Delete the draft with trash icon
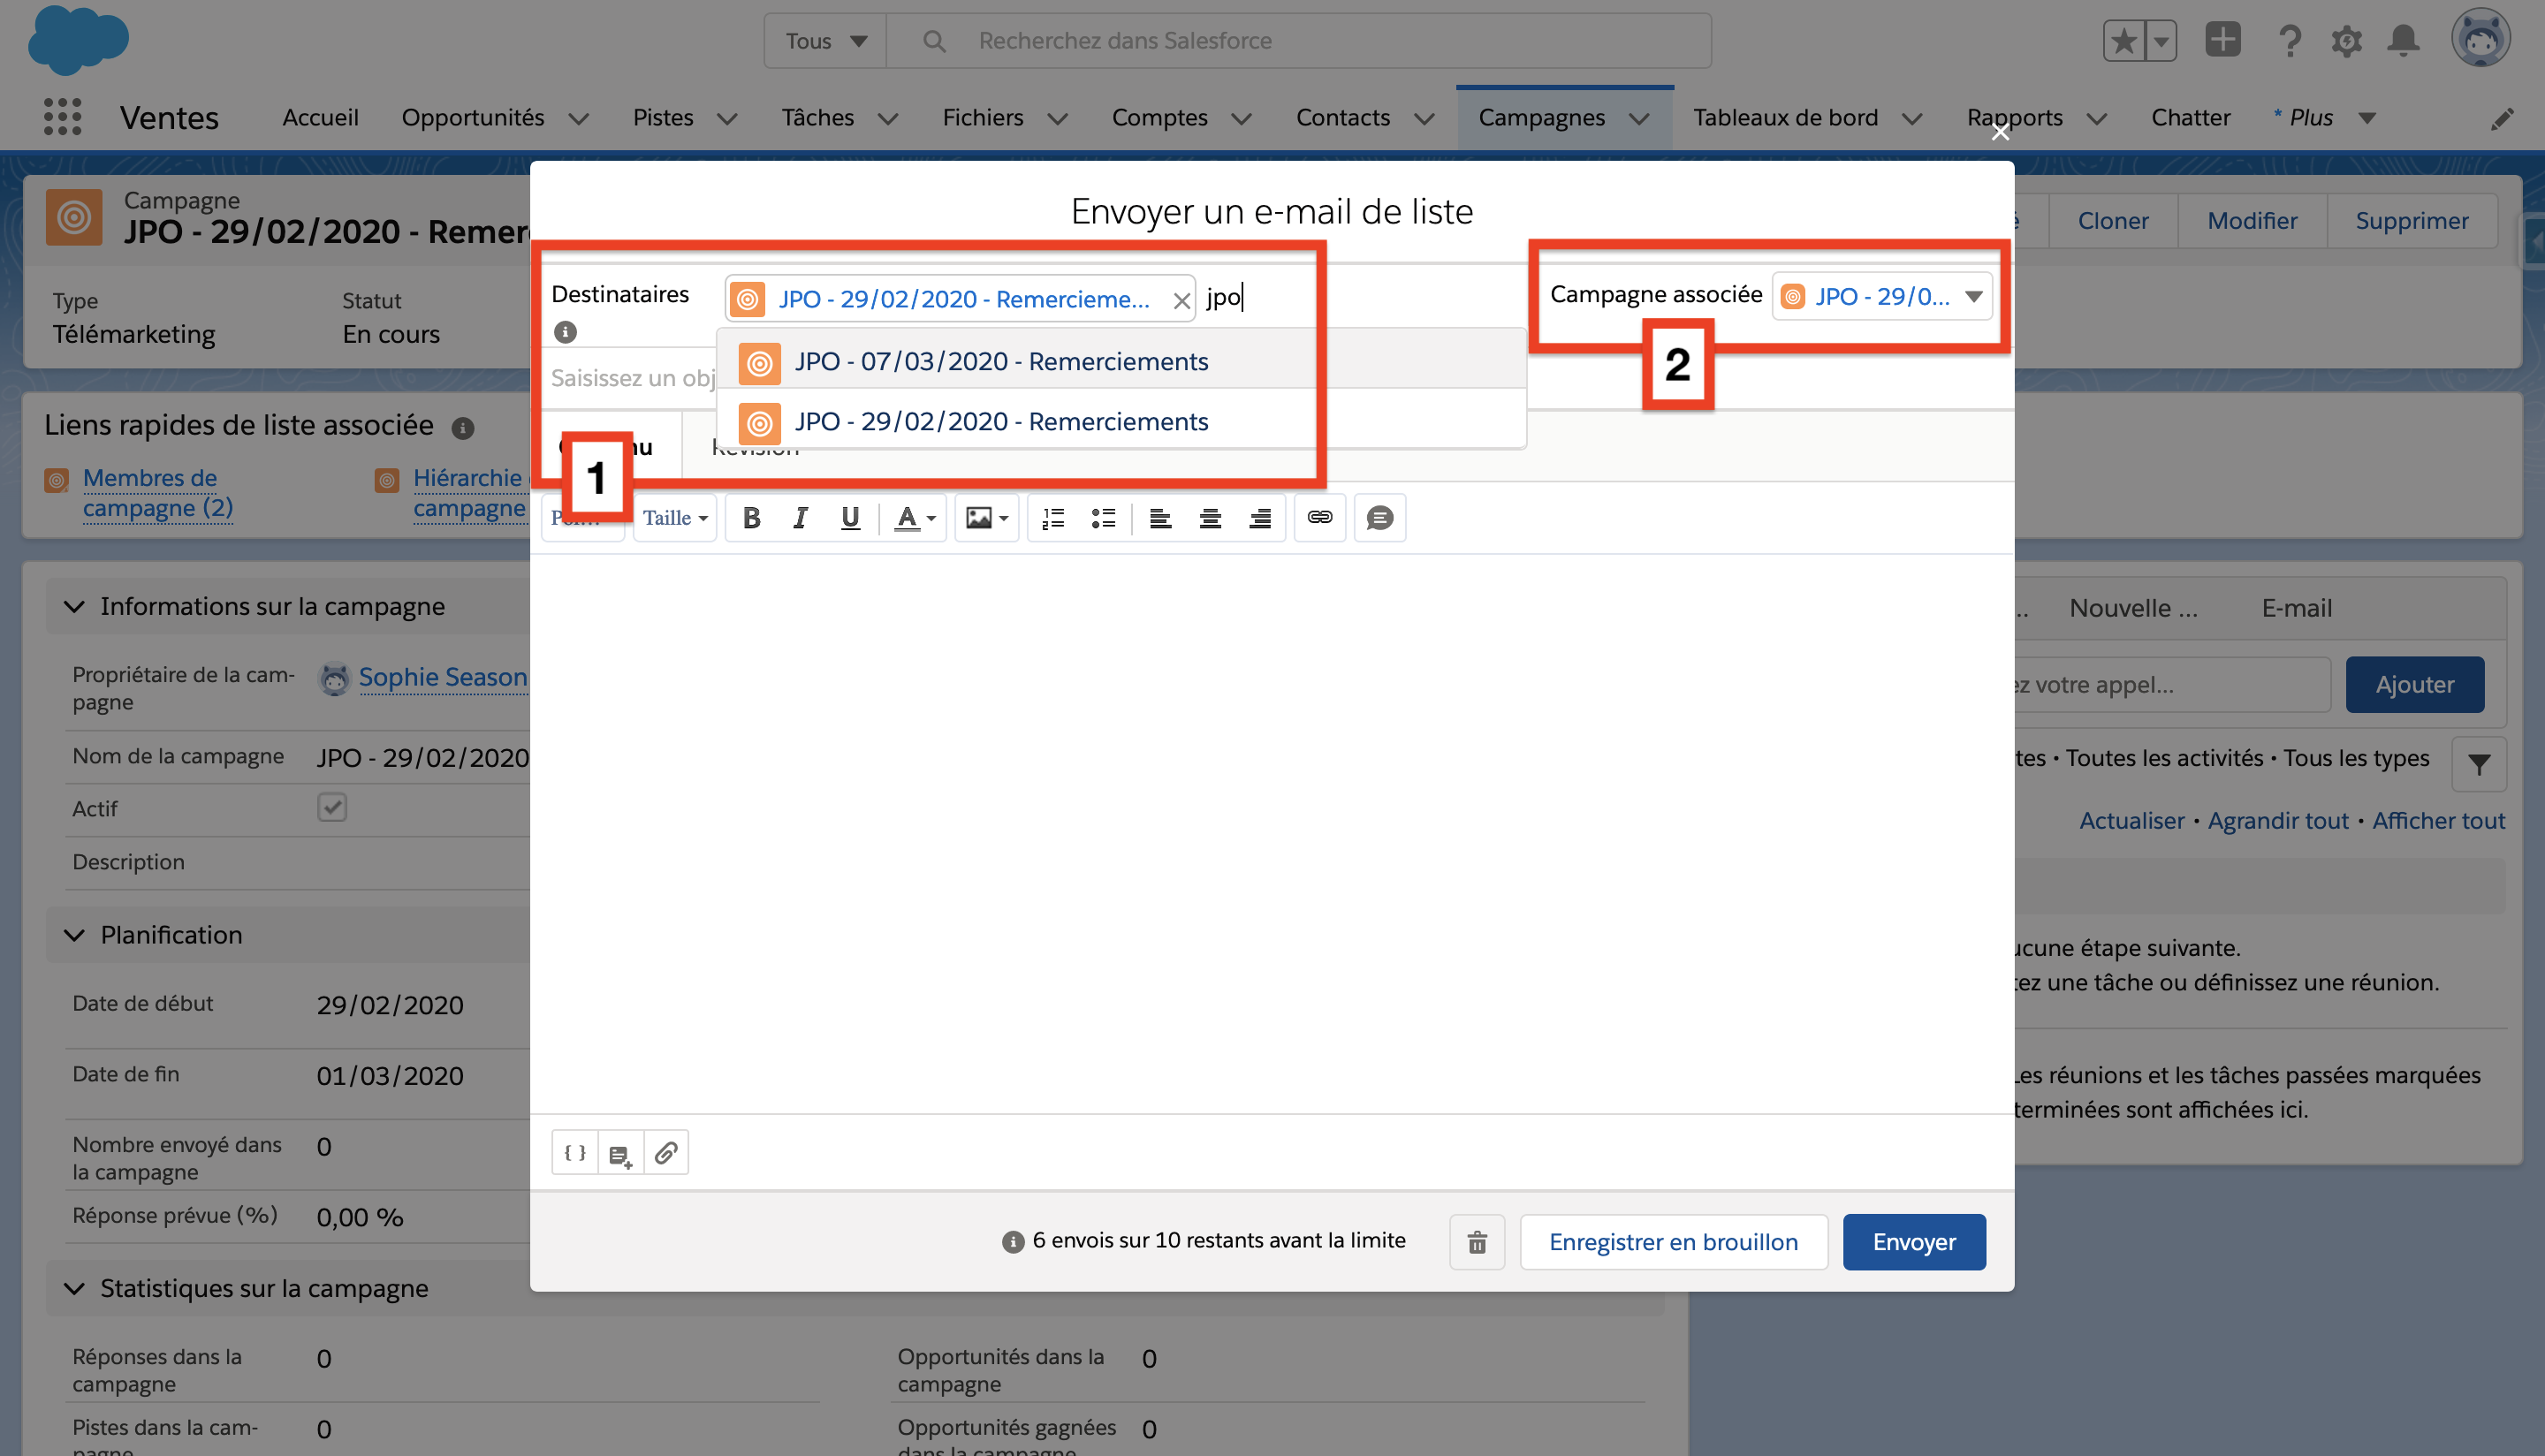The width and height of the screenshot is (2545, 1456). point(1477,1242)
